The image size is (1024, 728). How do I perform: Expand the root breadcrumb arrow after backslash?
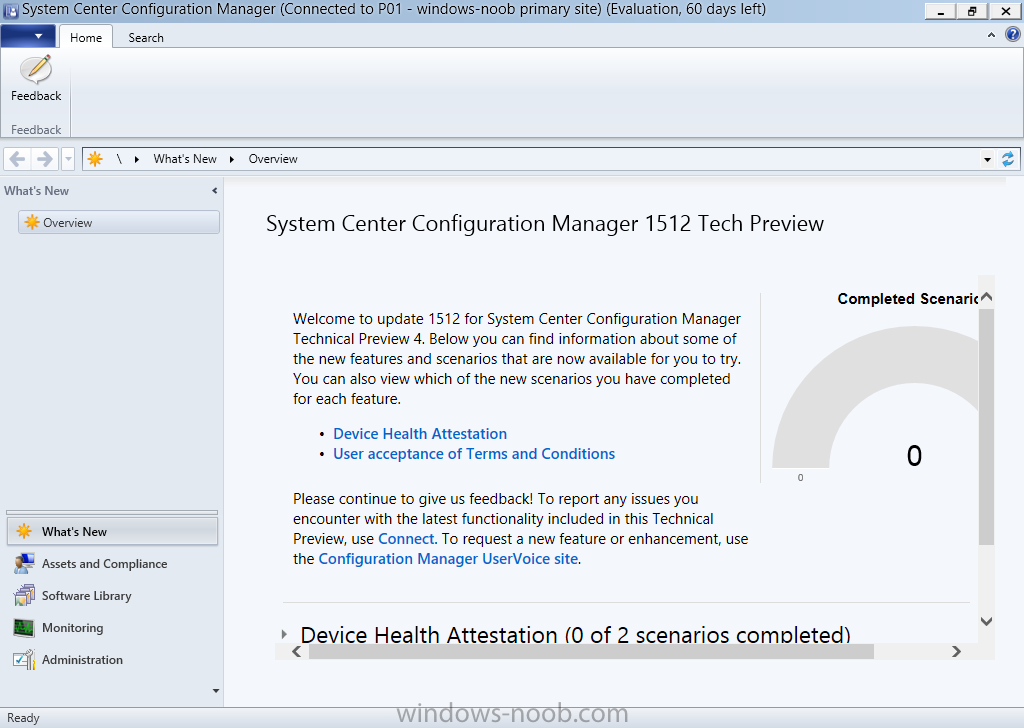pyautogui.click(x=136, y=159)
